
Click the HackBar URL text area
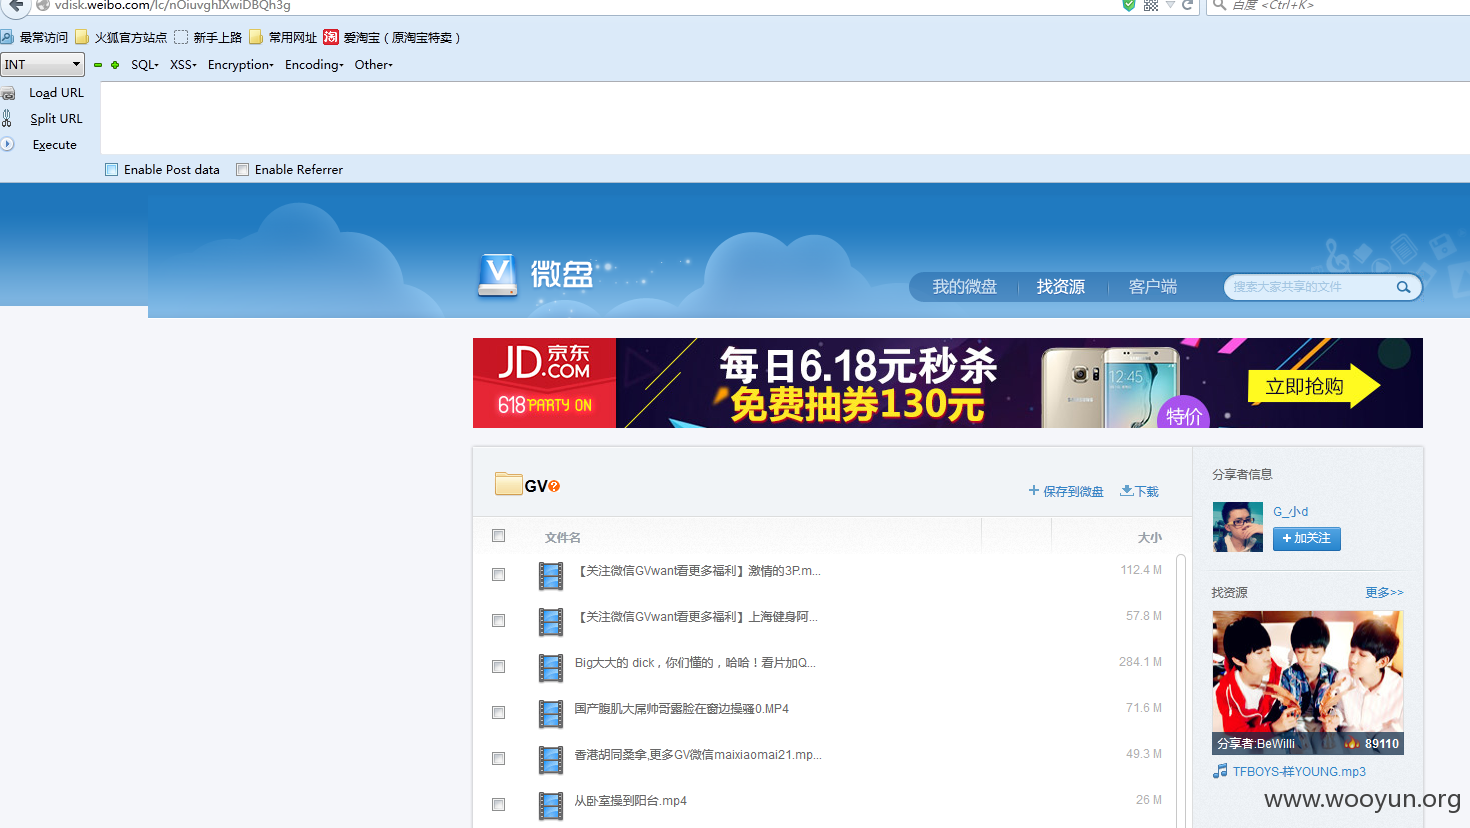(785, 118)
